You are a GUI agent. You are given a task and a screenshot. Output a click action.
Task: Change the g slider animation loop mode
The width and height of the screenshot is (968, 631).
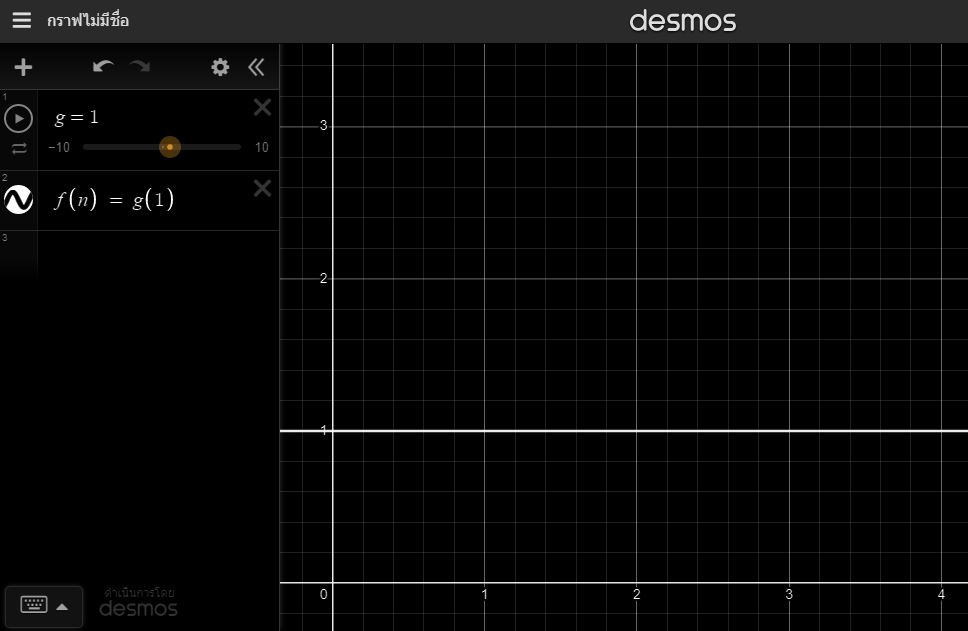click(19, 148)
